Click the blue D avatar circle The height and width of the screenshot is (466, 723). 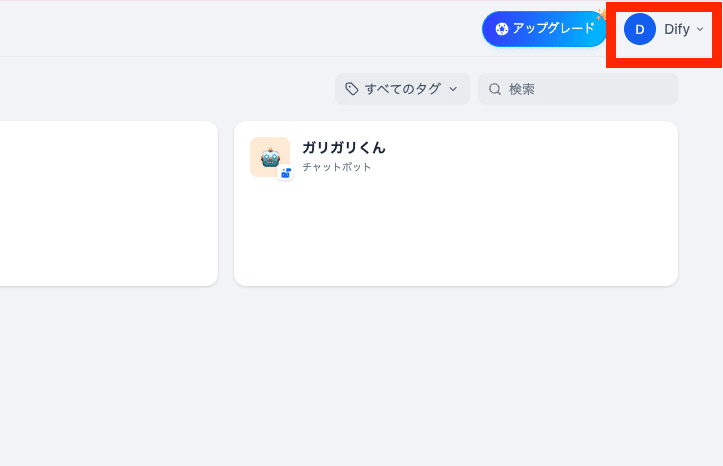[640, 29]
